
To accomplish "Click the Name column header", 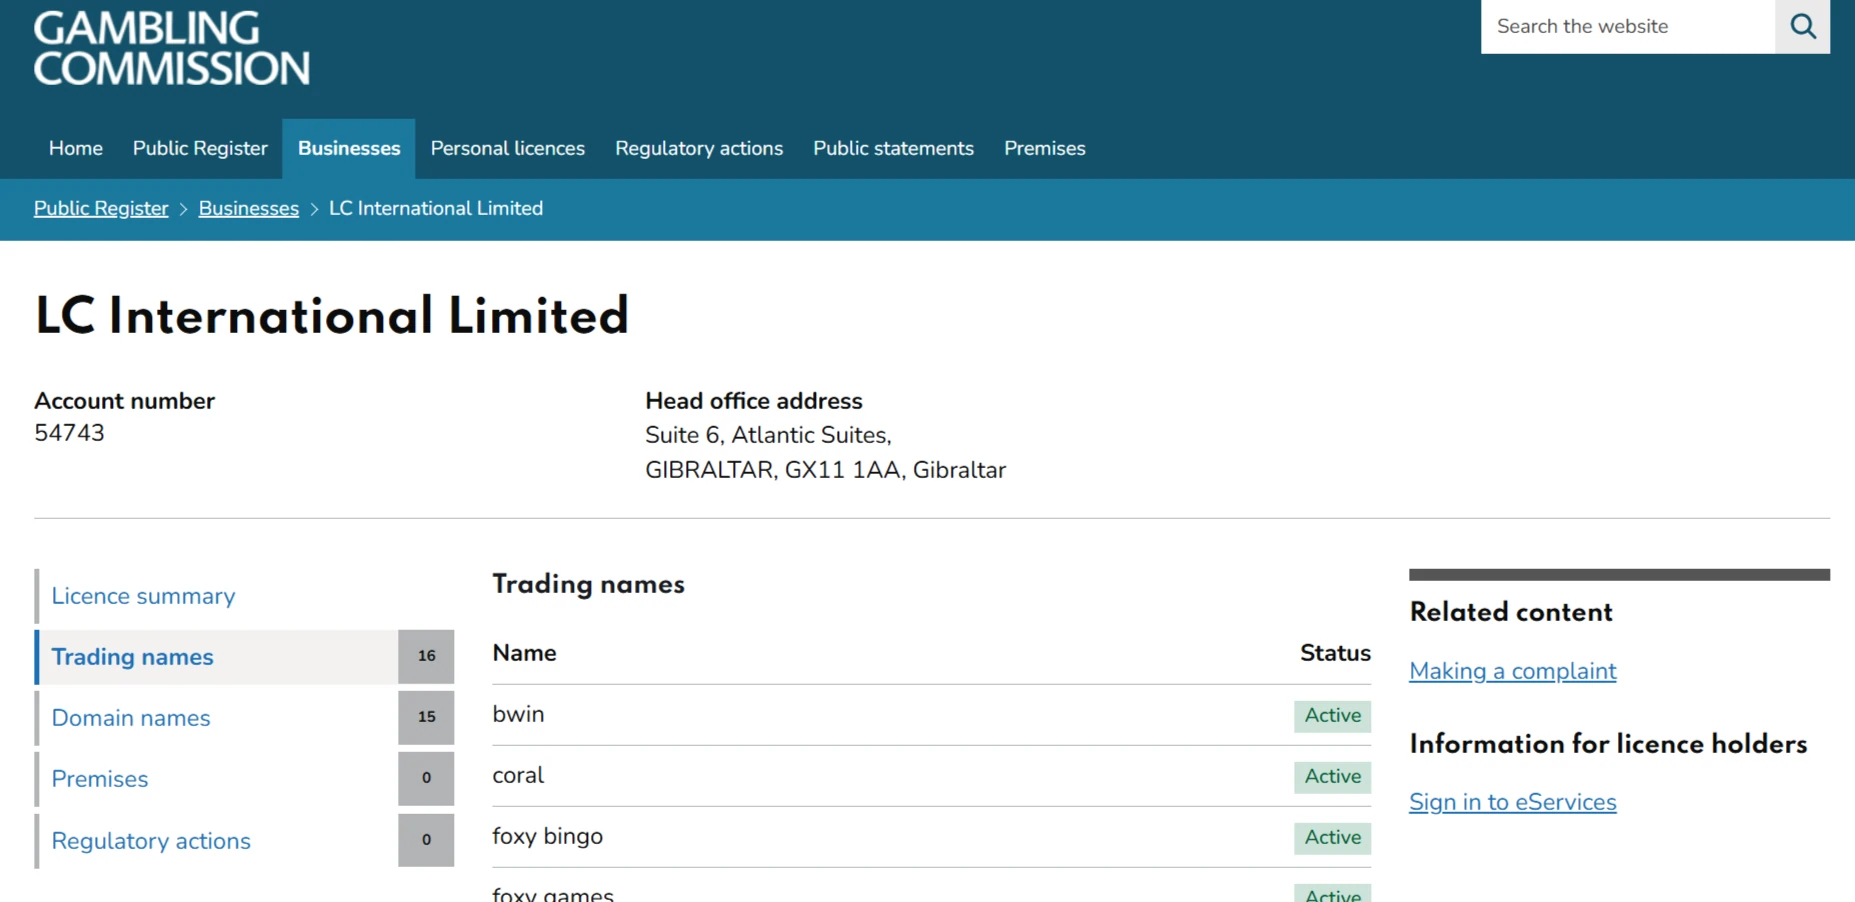I will coord(524,653).
